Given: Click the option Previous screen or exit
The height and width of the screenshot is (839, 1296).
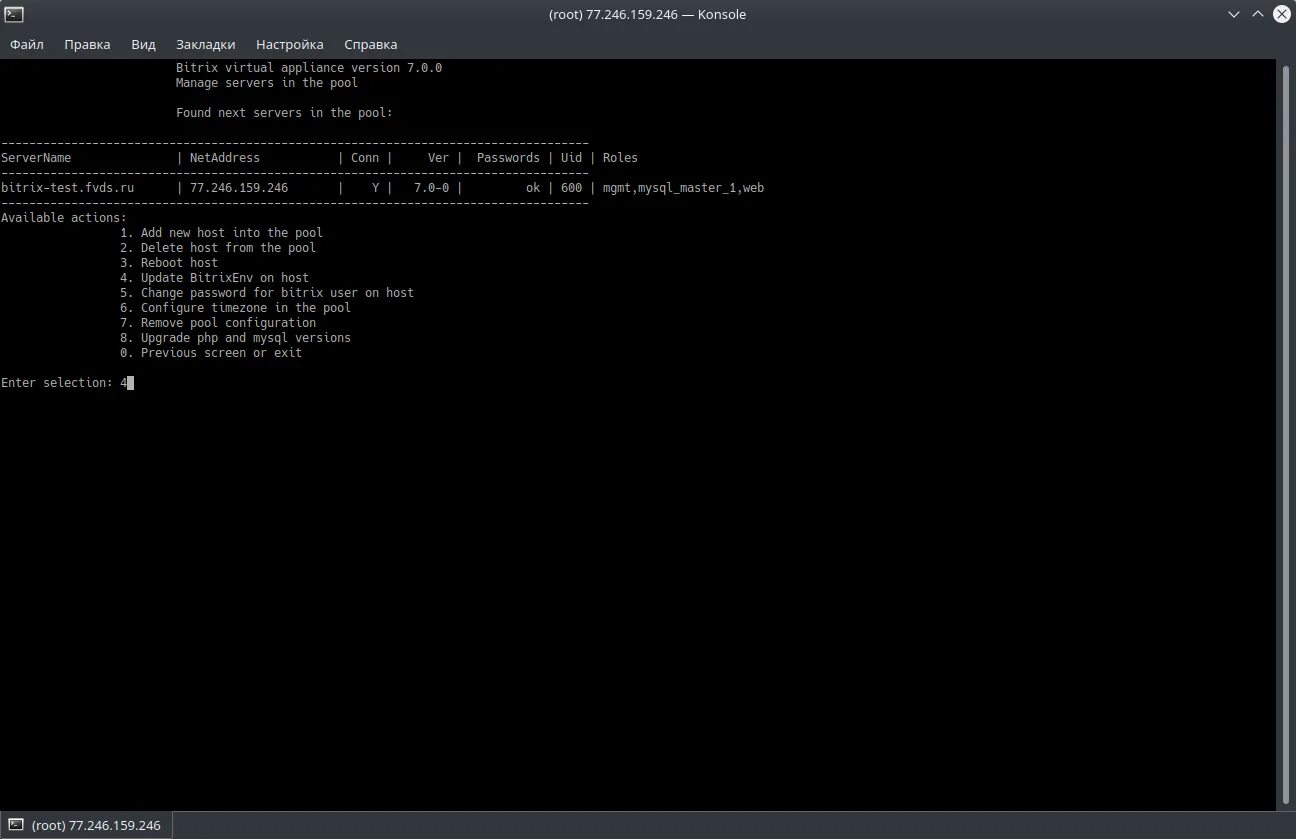Looking at the screenshot, I should pos(209,352).
